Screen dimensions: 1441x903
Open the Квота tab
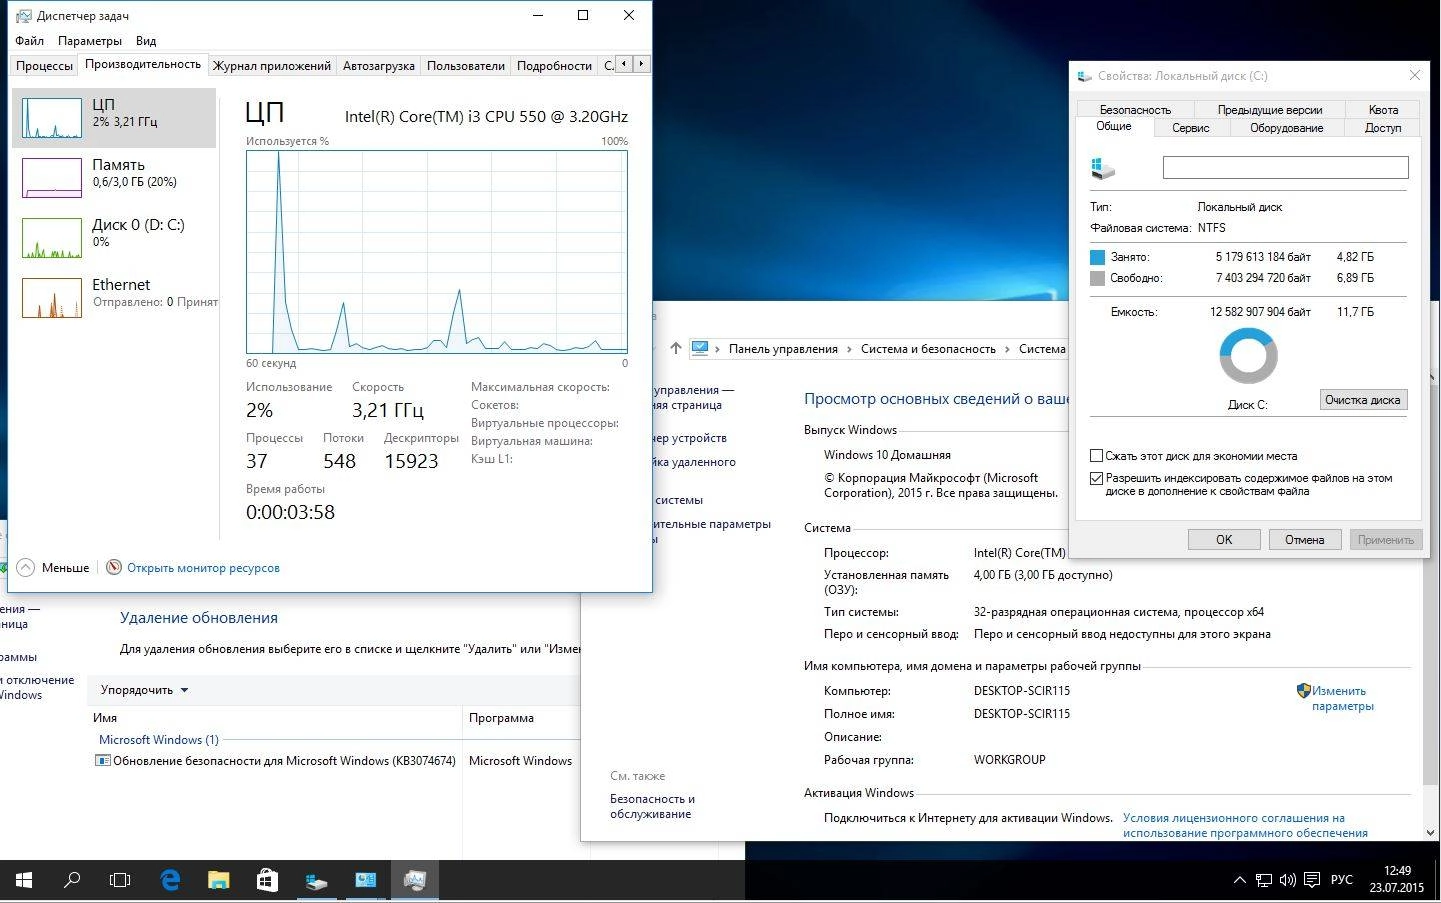pos(1383,110)
